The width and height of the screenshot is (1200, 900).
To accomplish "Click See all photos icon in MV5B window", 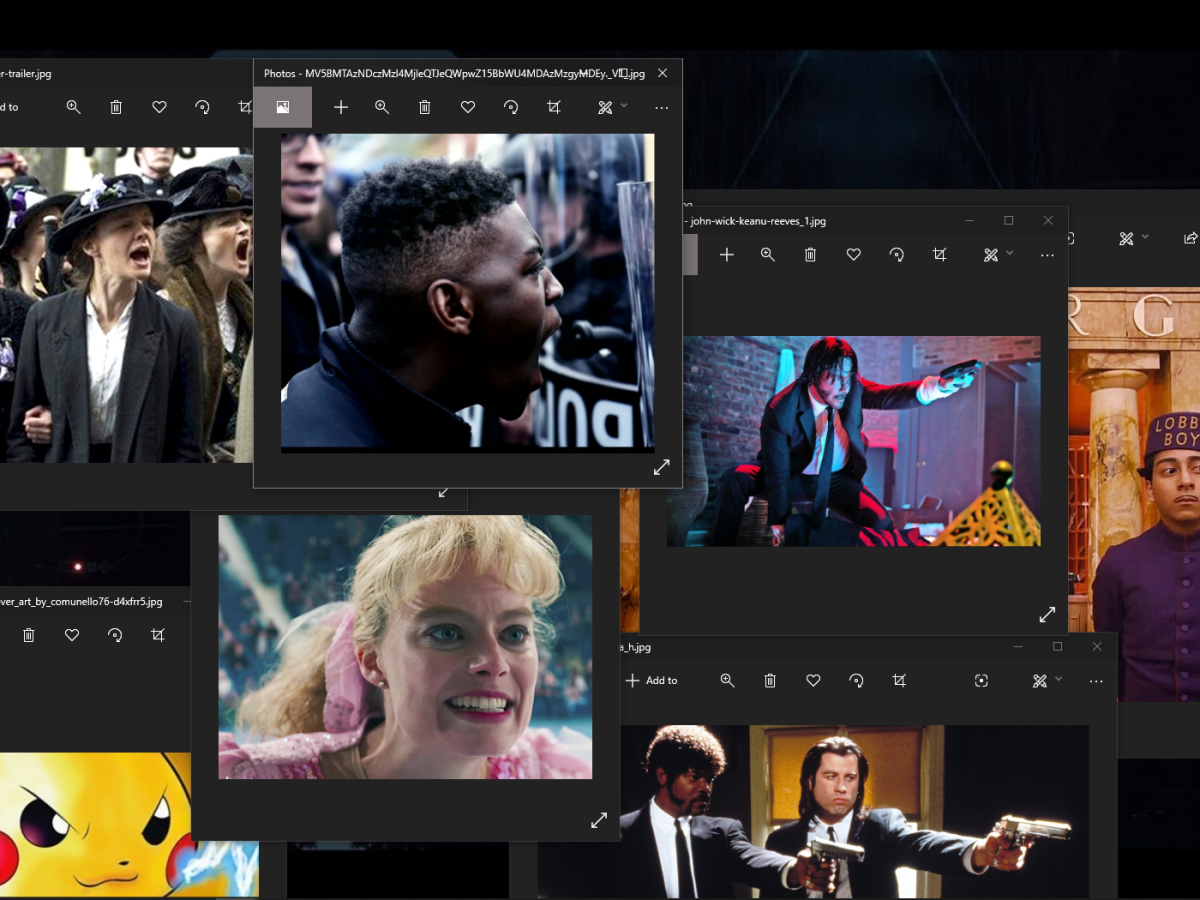I will (283, 107).
